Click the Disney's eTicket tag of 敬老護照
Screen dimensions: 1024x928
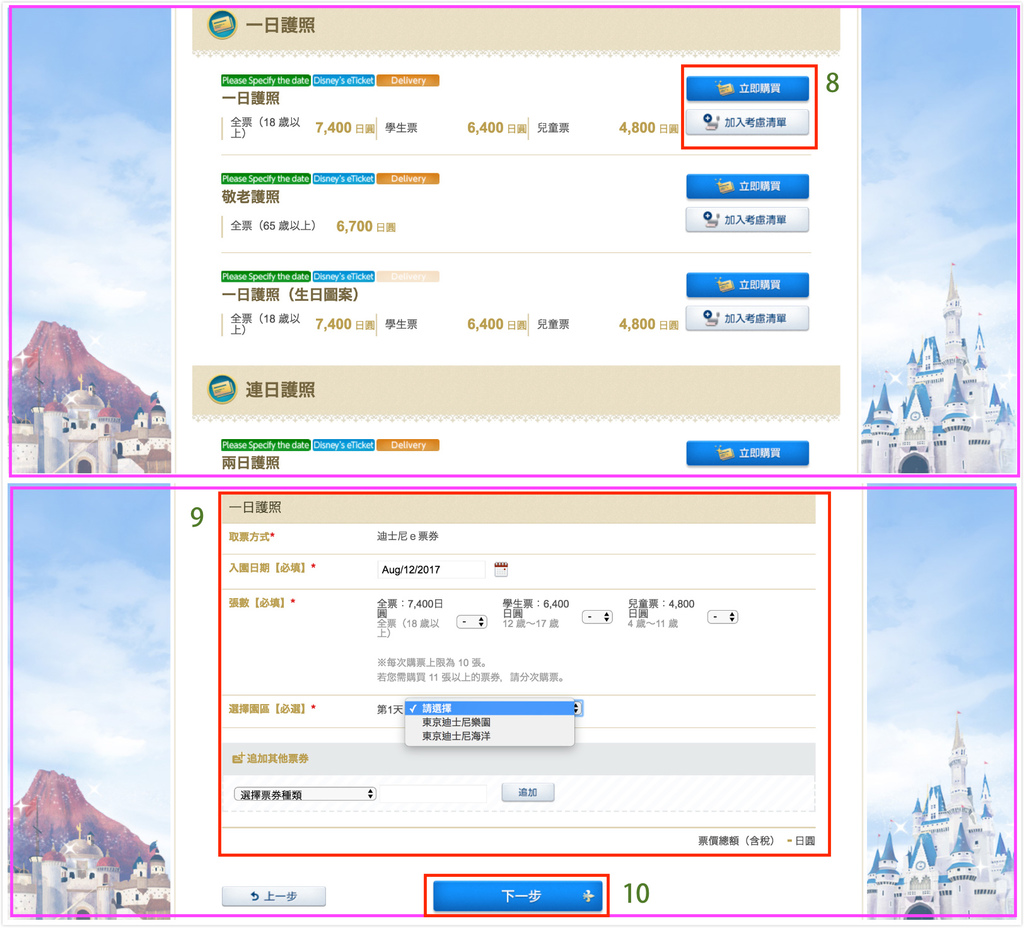click(344, 178)
